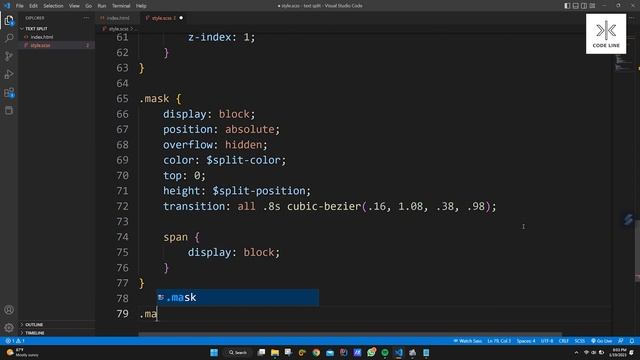Open the Run and Debug view
The height and width of the screenshot is (360, 640).
(9, 74)
